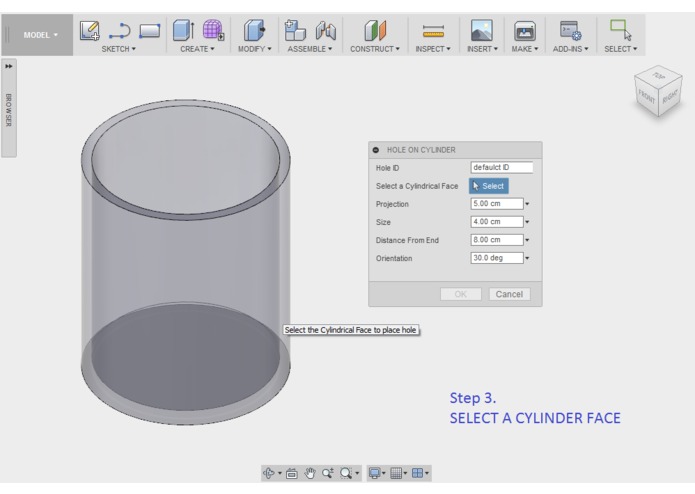Click the ViewCube TOP face
This screenshot has height=494, width=695.
pos(659,76)
